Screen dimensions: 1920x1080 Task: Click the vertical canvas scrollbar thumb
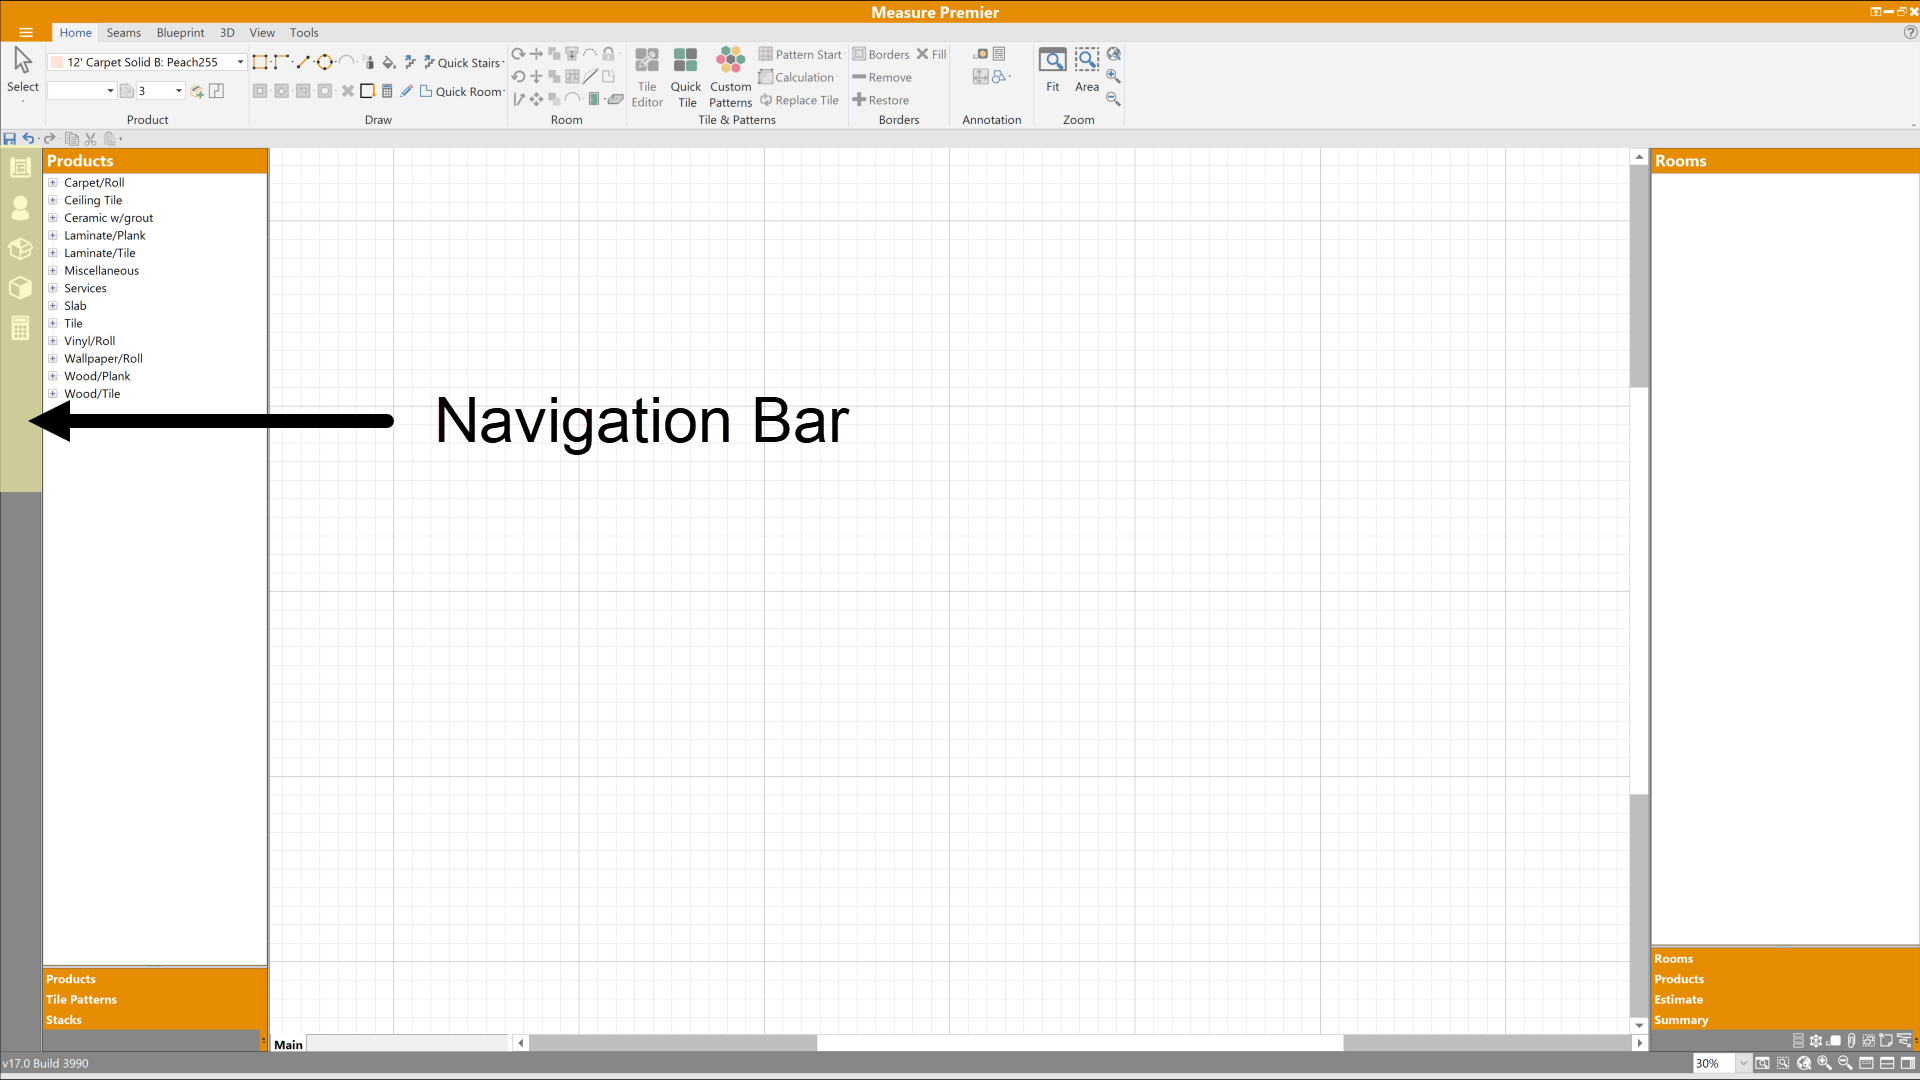(1638, 590)
